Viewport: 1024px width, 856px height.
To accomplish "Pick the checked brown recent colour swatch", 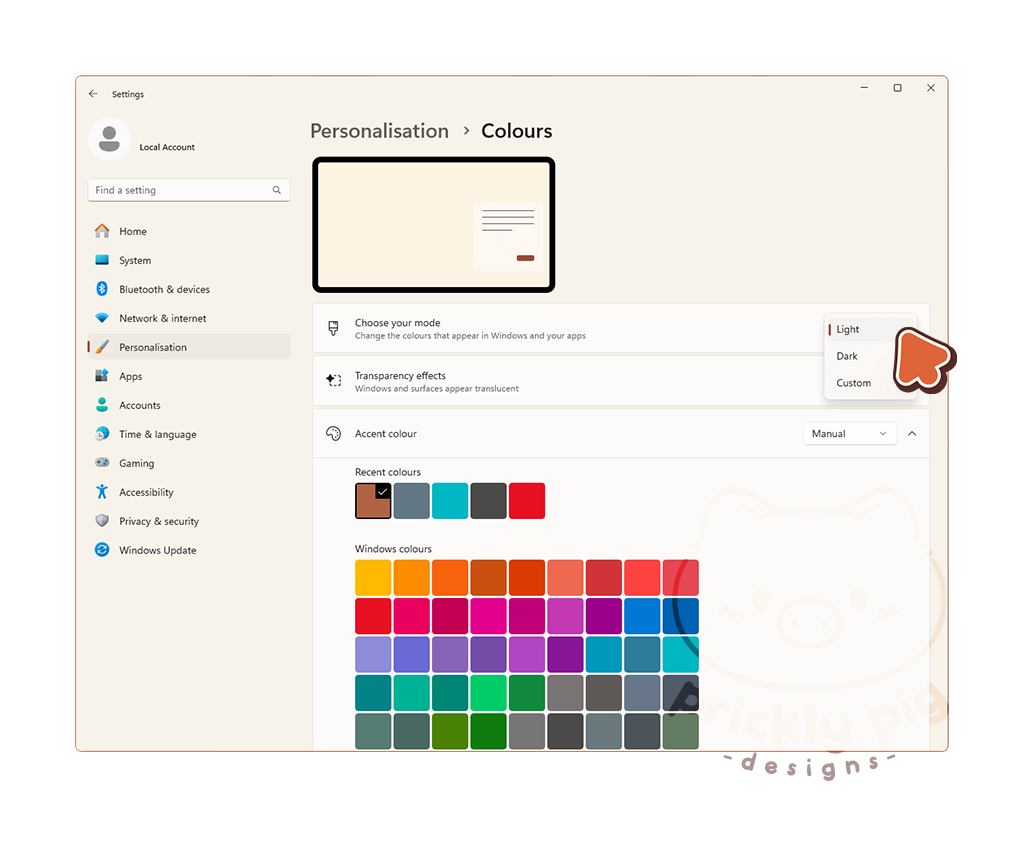I will (x=373, y=501).
